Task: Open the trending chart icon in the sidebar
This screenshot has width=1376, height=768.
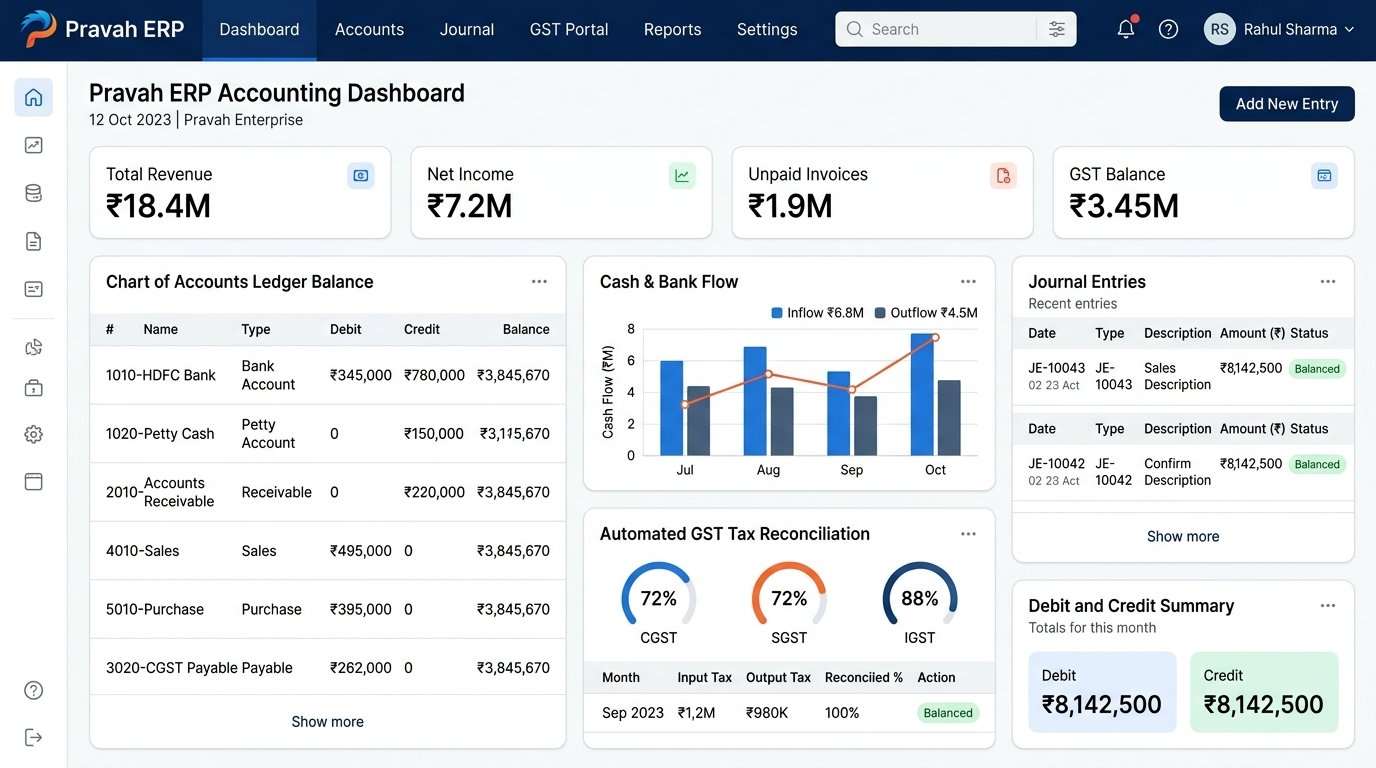Action: pyautogui.click(x=34, y=146)
